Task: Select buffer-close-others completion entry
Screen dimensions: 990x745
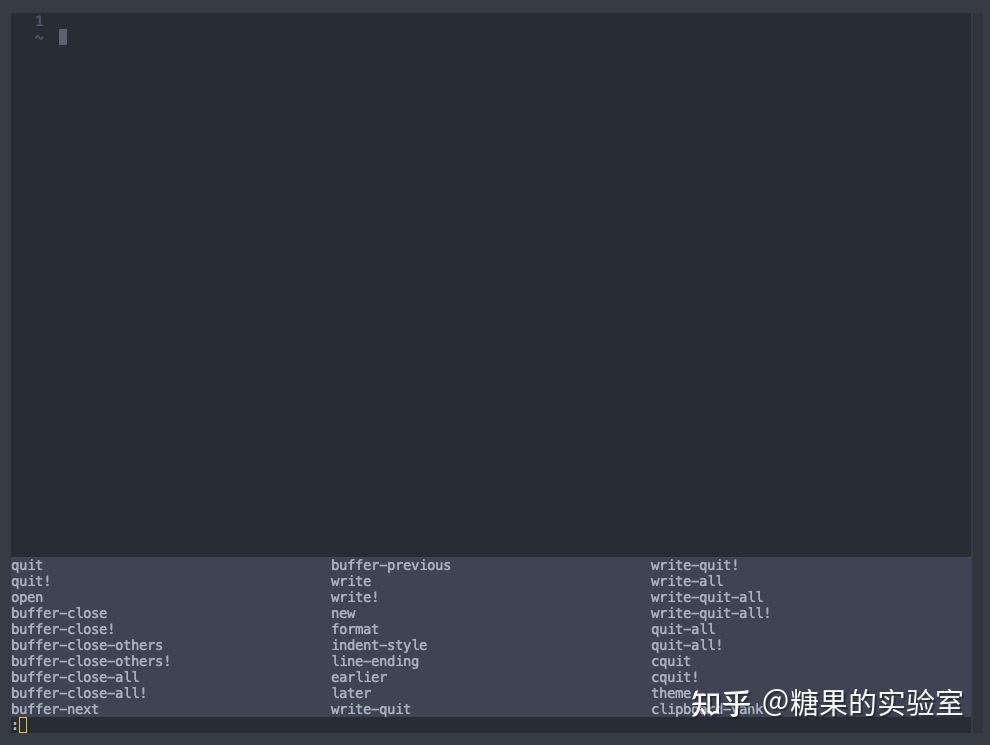Action: [86, 645]
